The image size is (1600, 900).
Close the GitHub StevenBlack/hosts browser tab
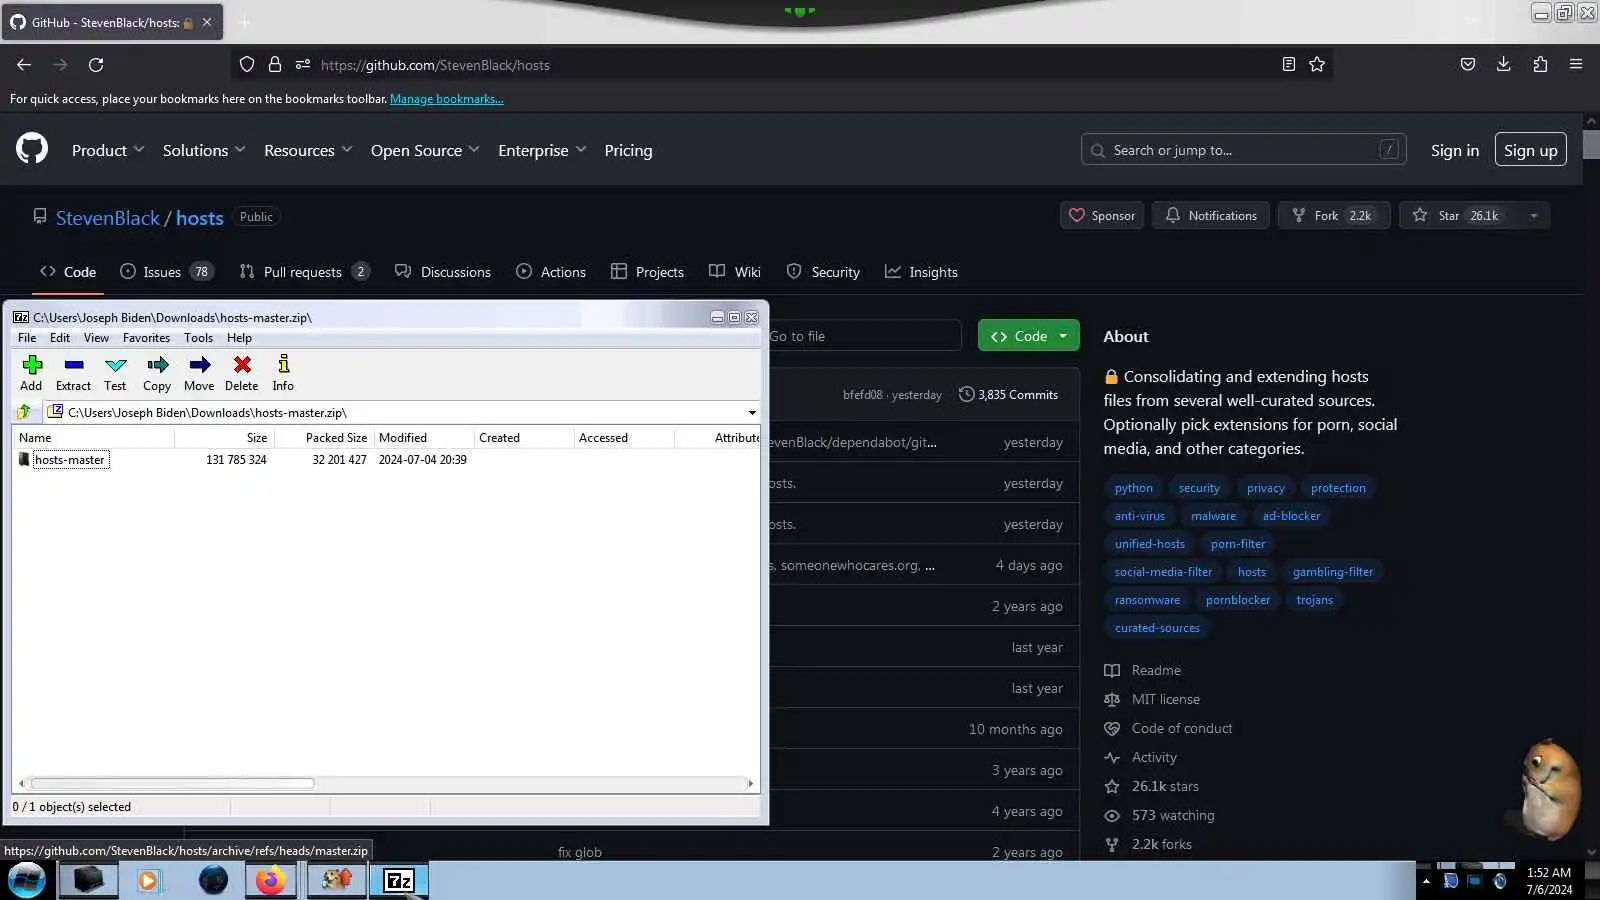207,22
